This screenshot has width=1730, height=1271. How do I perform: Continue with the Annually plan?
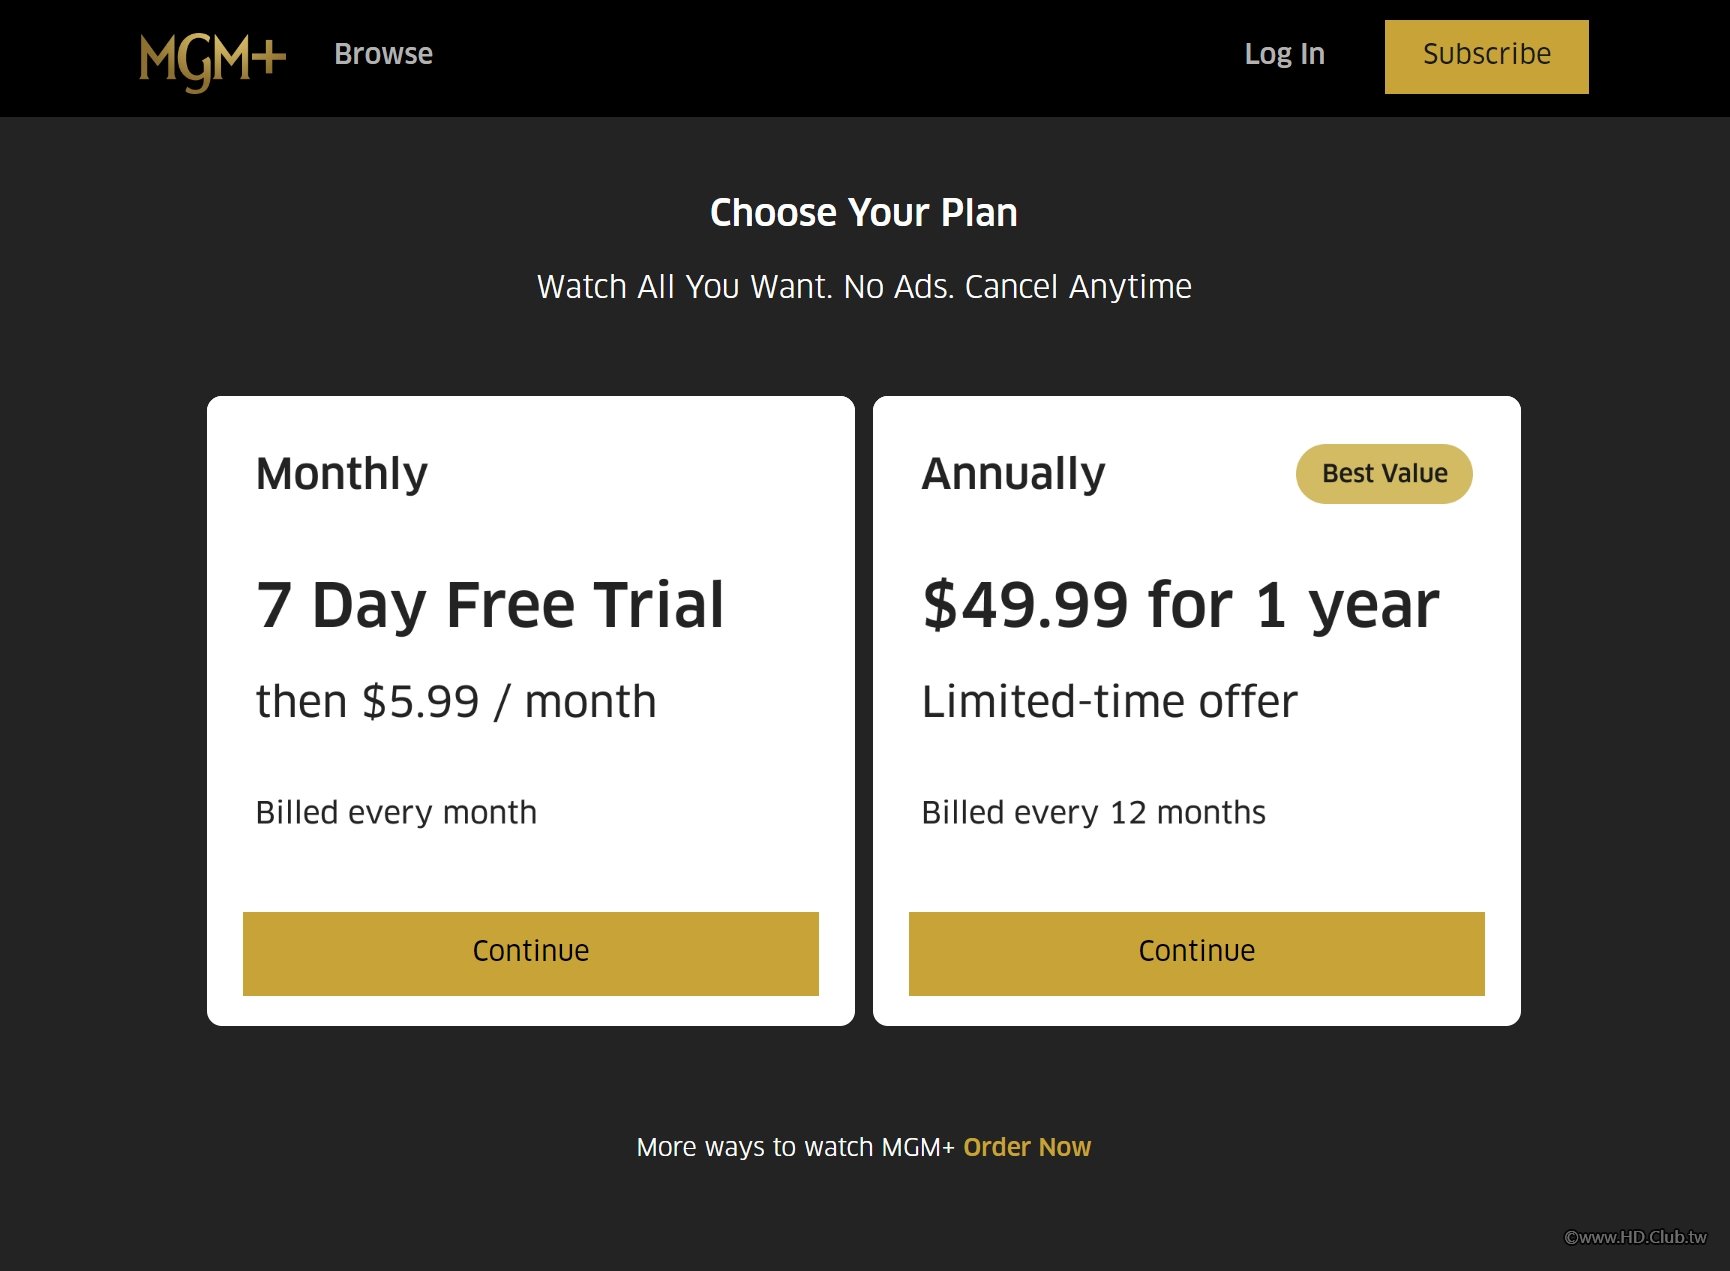click(x=1196, y=953)
